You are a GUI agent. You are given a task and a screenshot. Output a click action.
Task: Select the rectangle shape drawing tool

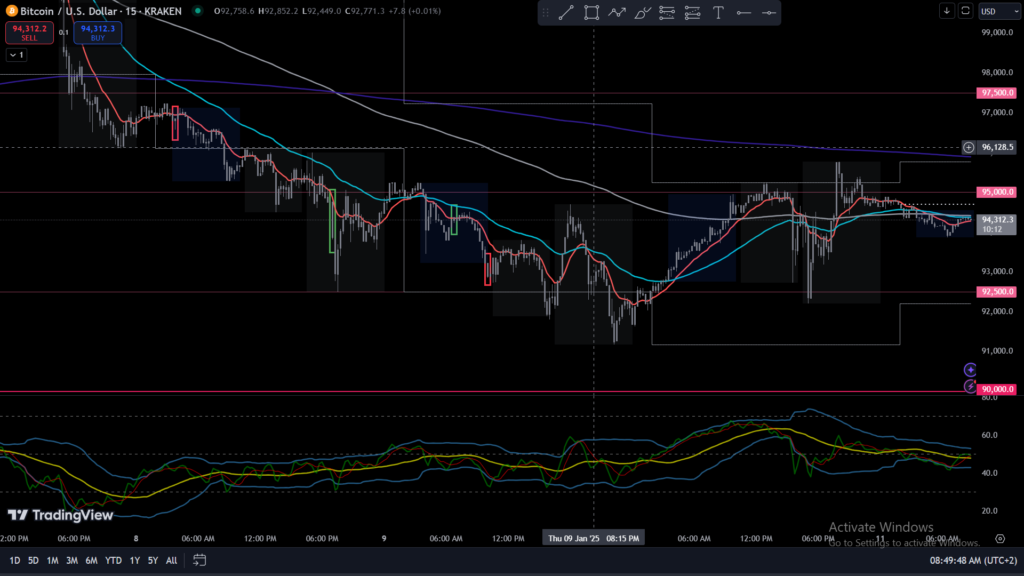591,13
